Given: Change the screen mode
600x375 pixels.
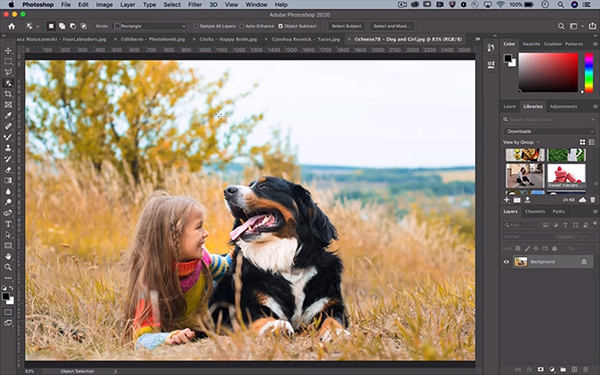Looking at the screenshot, I should coord(8,323).
